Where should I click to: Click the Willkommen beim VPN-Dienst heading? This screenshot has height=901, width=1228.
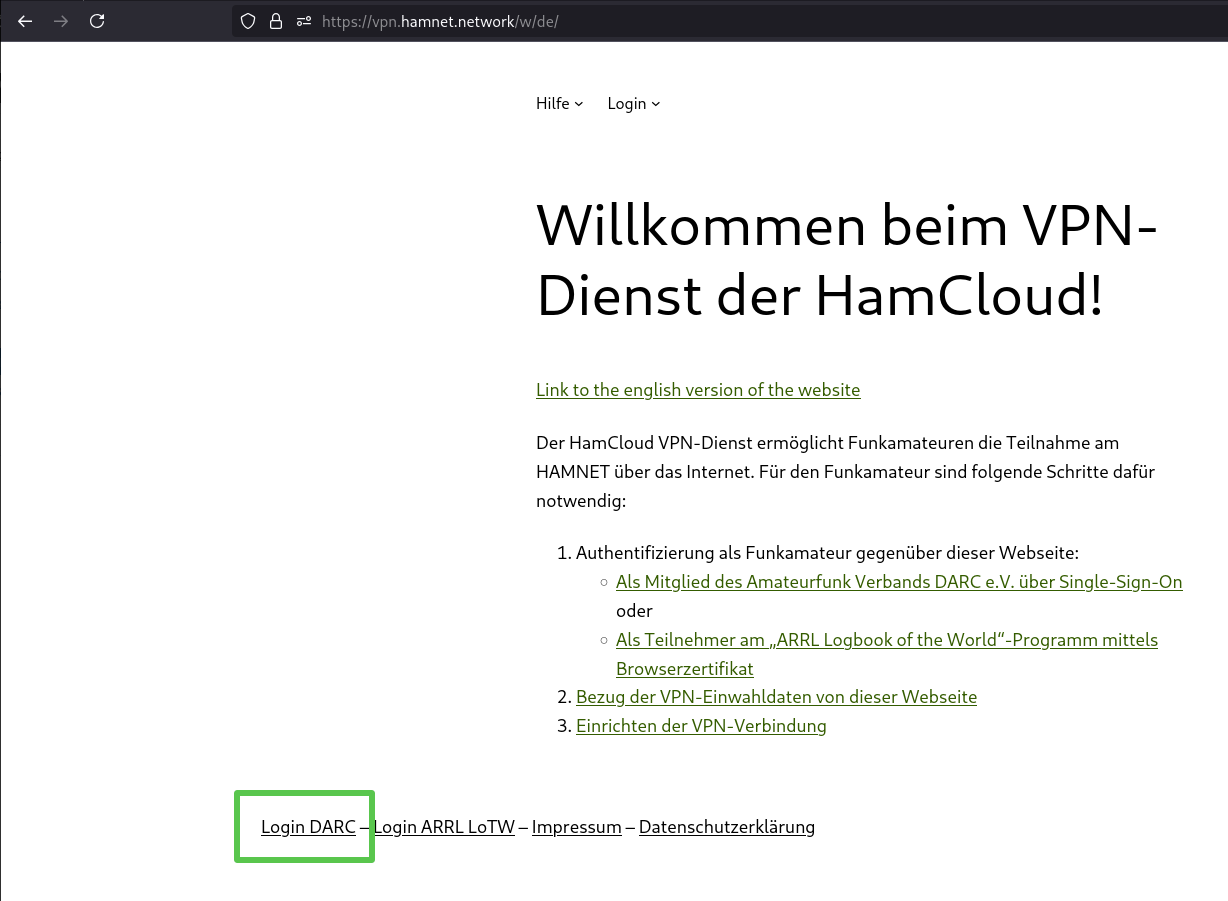click(x=847, y=261)
